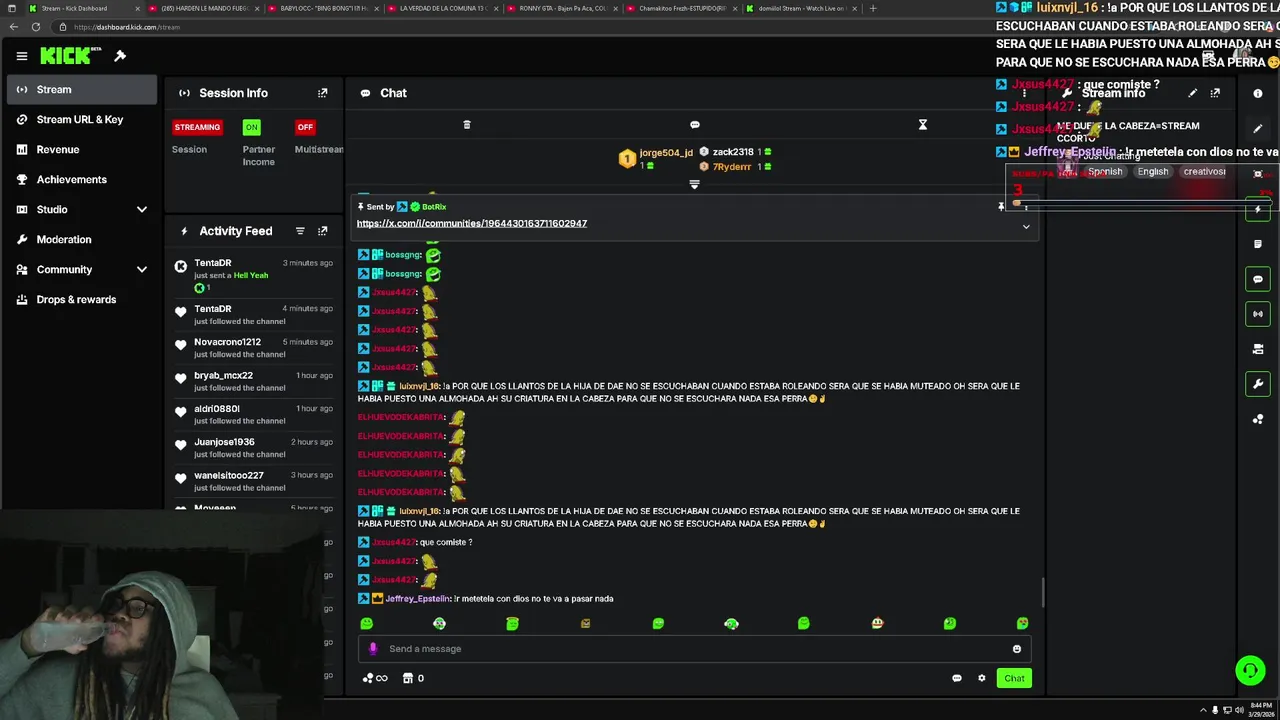Edit Stream Info with pencil icon
The width and height of the screenshot is (1280, 720).
click(x=1192, y=93)
